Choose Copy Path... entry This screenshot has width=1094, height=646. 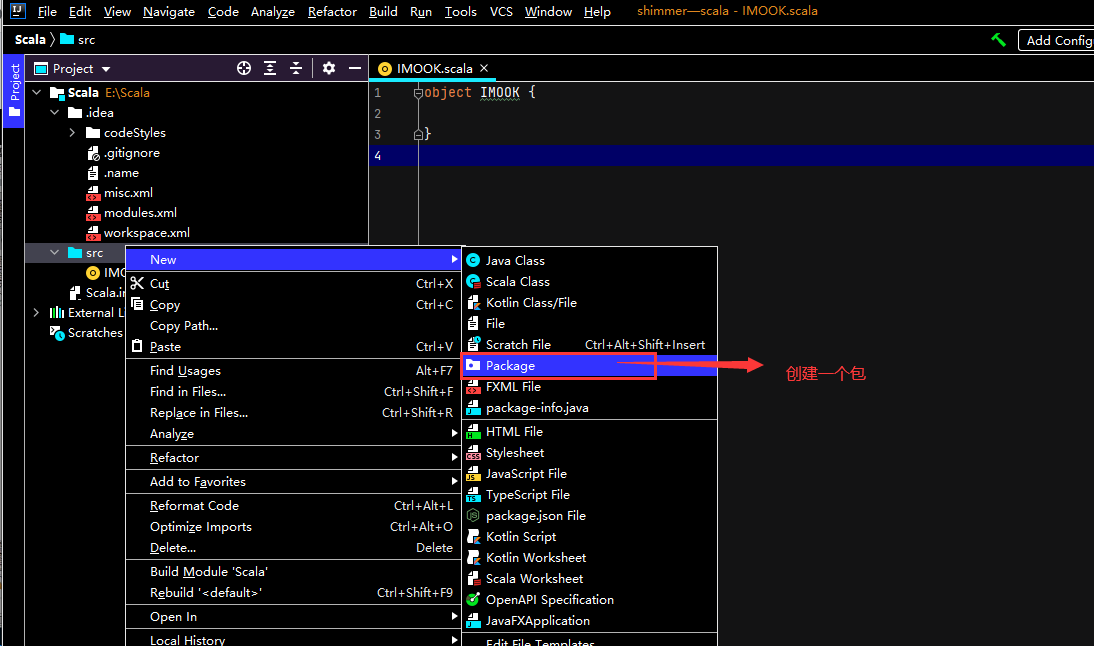click(292, 325)
